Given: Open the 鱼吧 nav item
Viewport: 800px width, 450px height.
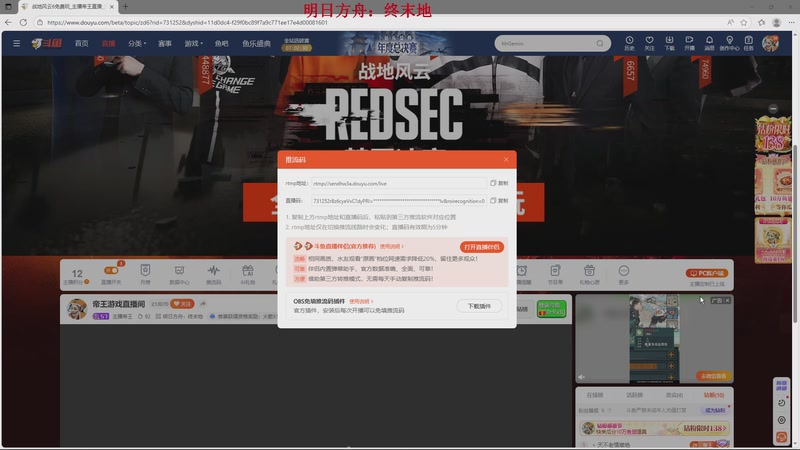Looking at the screenshot, I should [221, 43].
